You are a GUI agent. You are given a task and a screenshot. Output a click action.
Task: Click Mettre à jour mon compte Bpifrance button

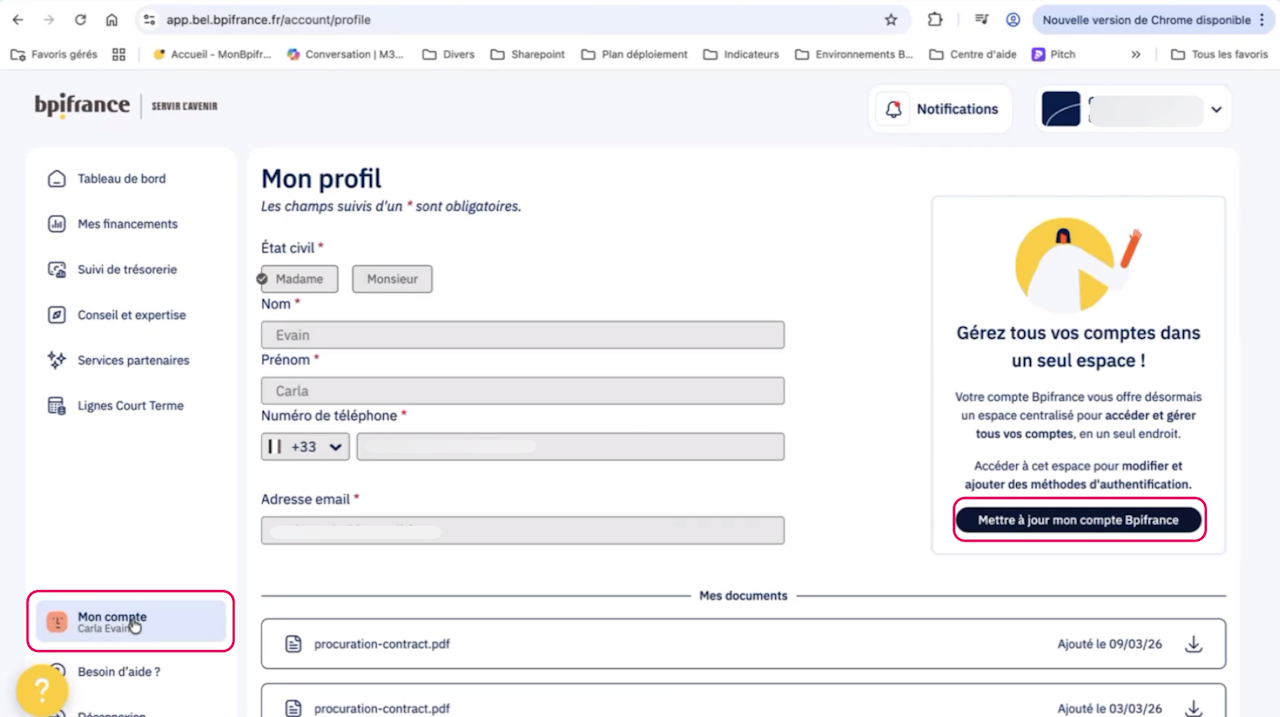click(x=1078, y=520)
